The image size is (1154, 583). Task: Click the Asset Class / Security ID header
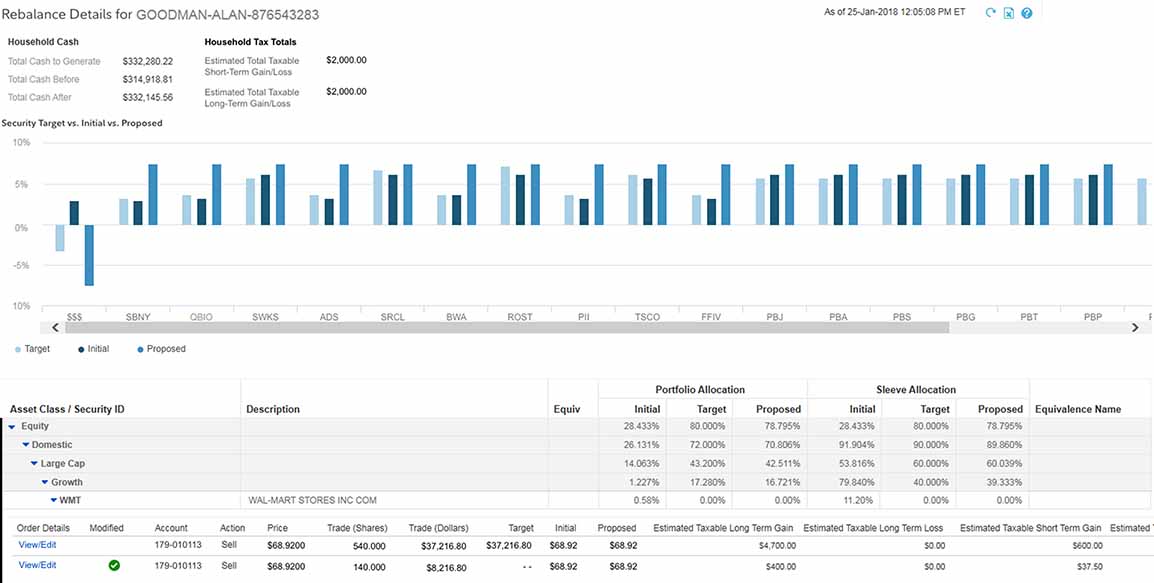click(x=67, y=409)
